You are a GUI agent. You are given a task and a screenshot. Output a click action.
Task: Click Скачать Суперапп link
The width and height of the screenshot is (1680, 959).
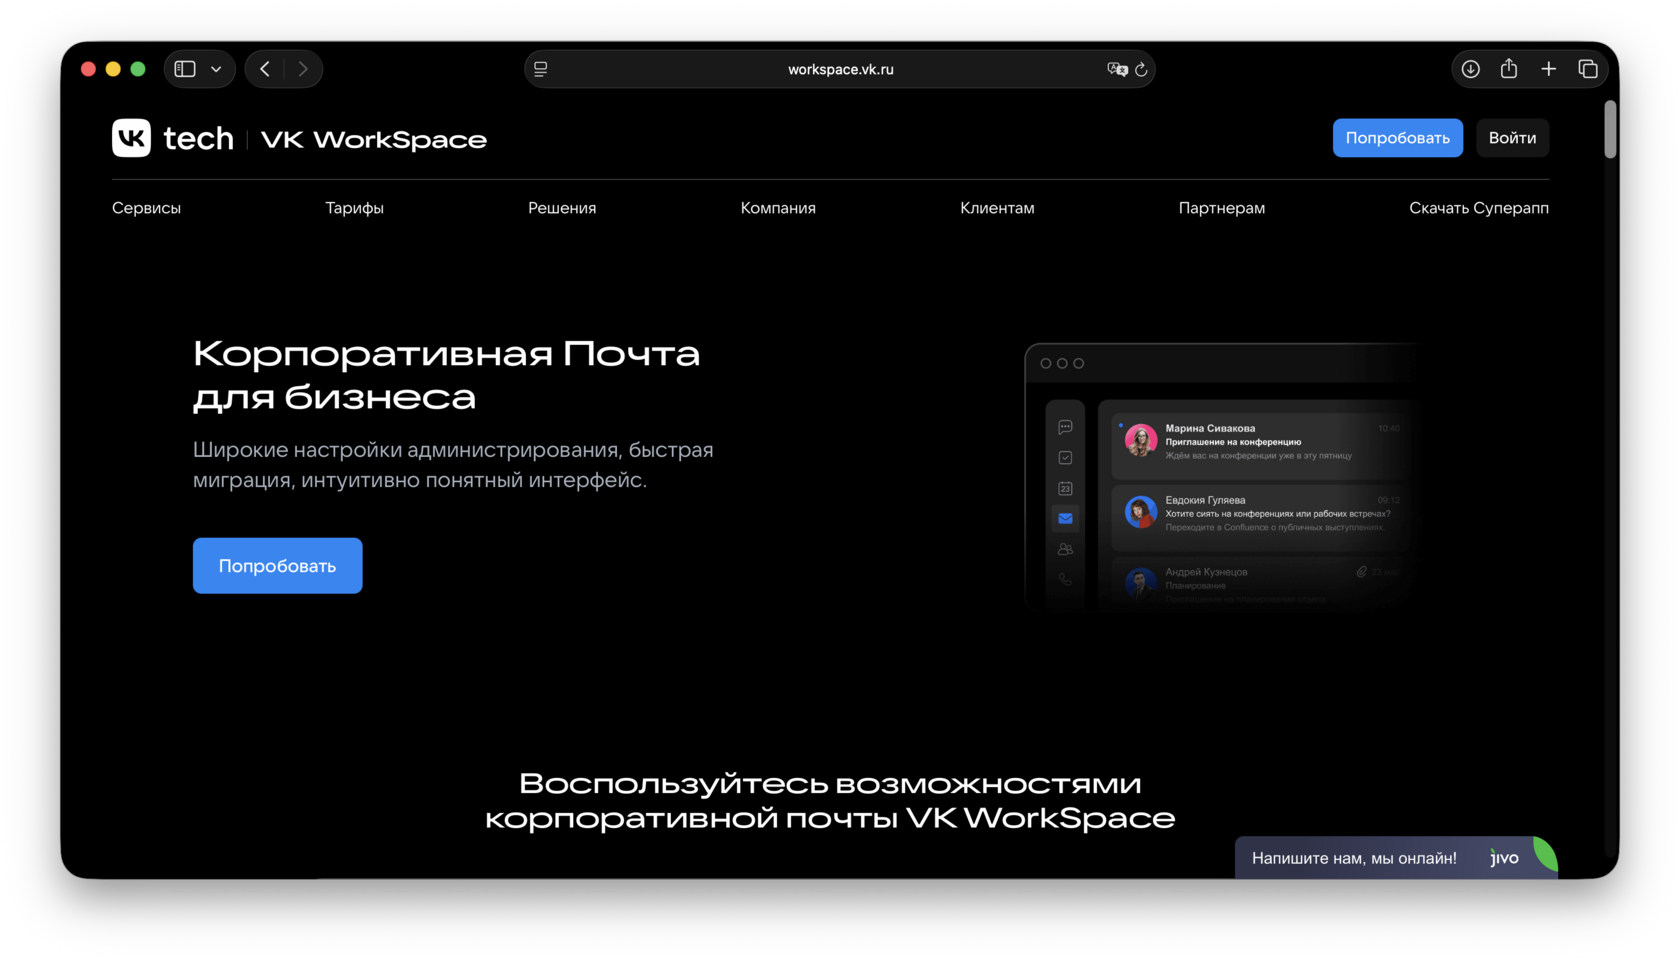(x=1479, y=208)
